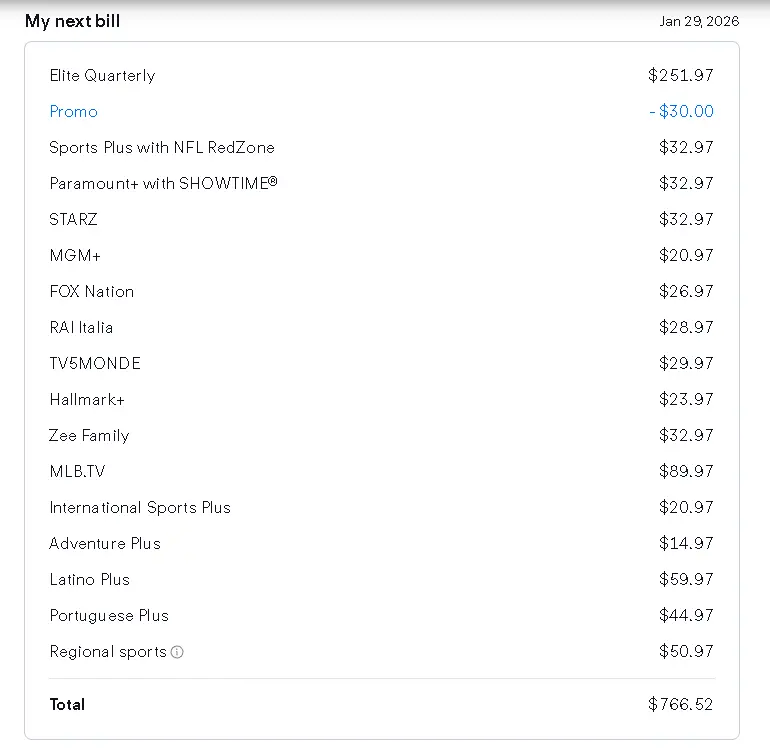Click Sports Plus with NFL RedZone item
770x752 pixels.
[162, 147]
